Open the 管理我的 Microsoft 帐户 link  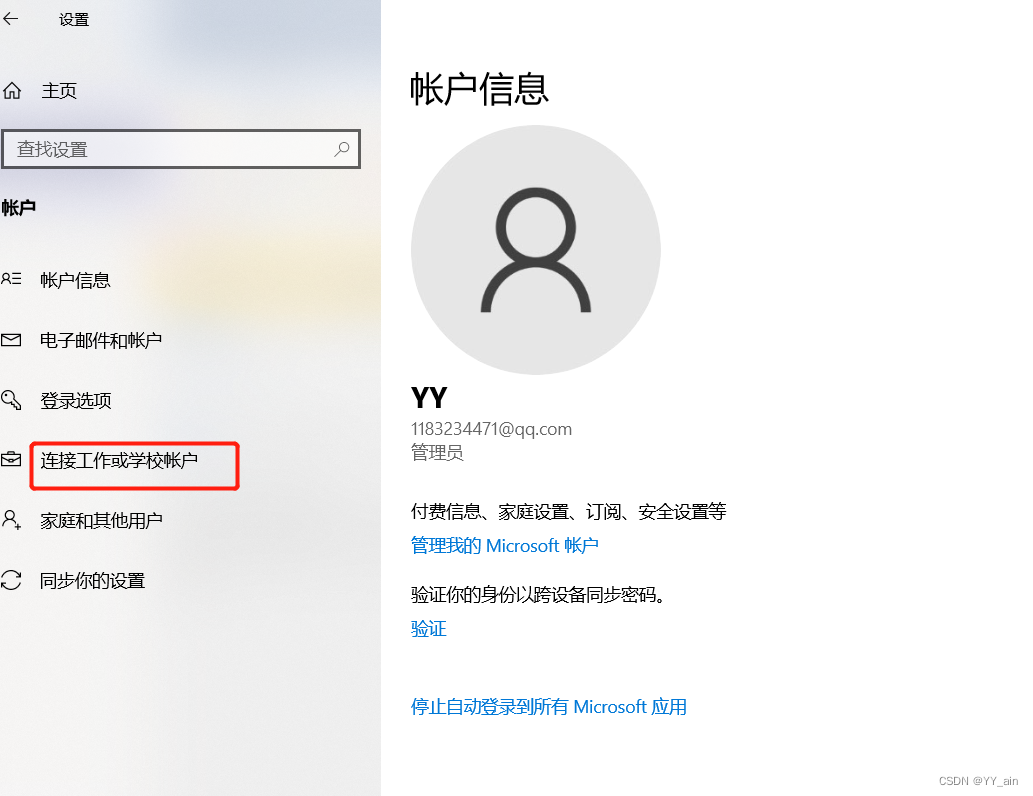click(x=505, y=546)
